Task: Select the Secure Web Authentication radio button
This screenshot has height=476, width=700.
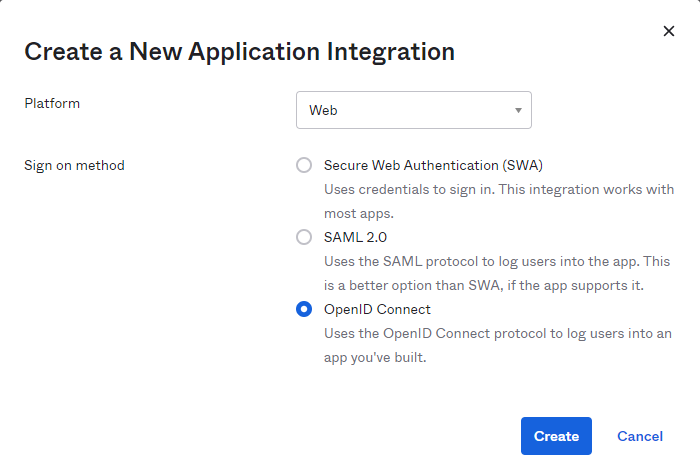Action: 304,165
